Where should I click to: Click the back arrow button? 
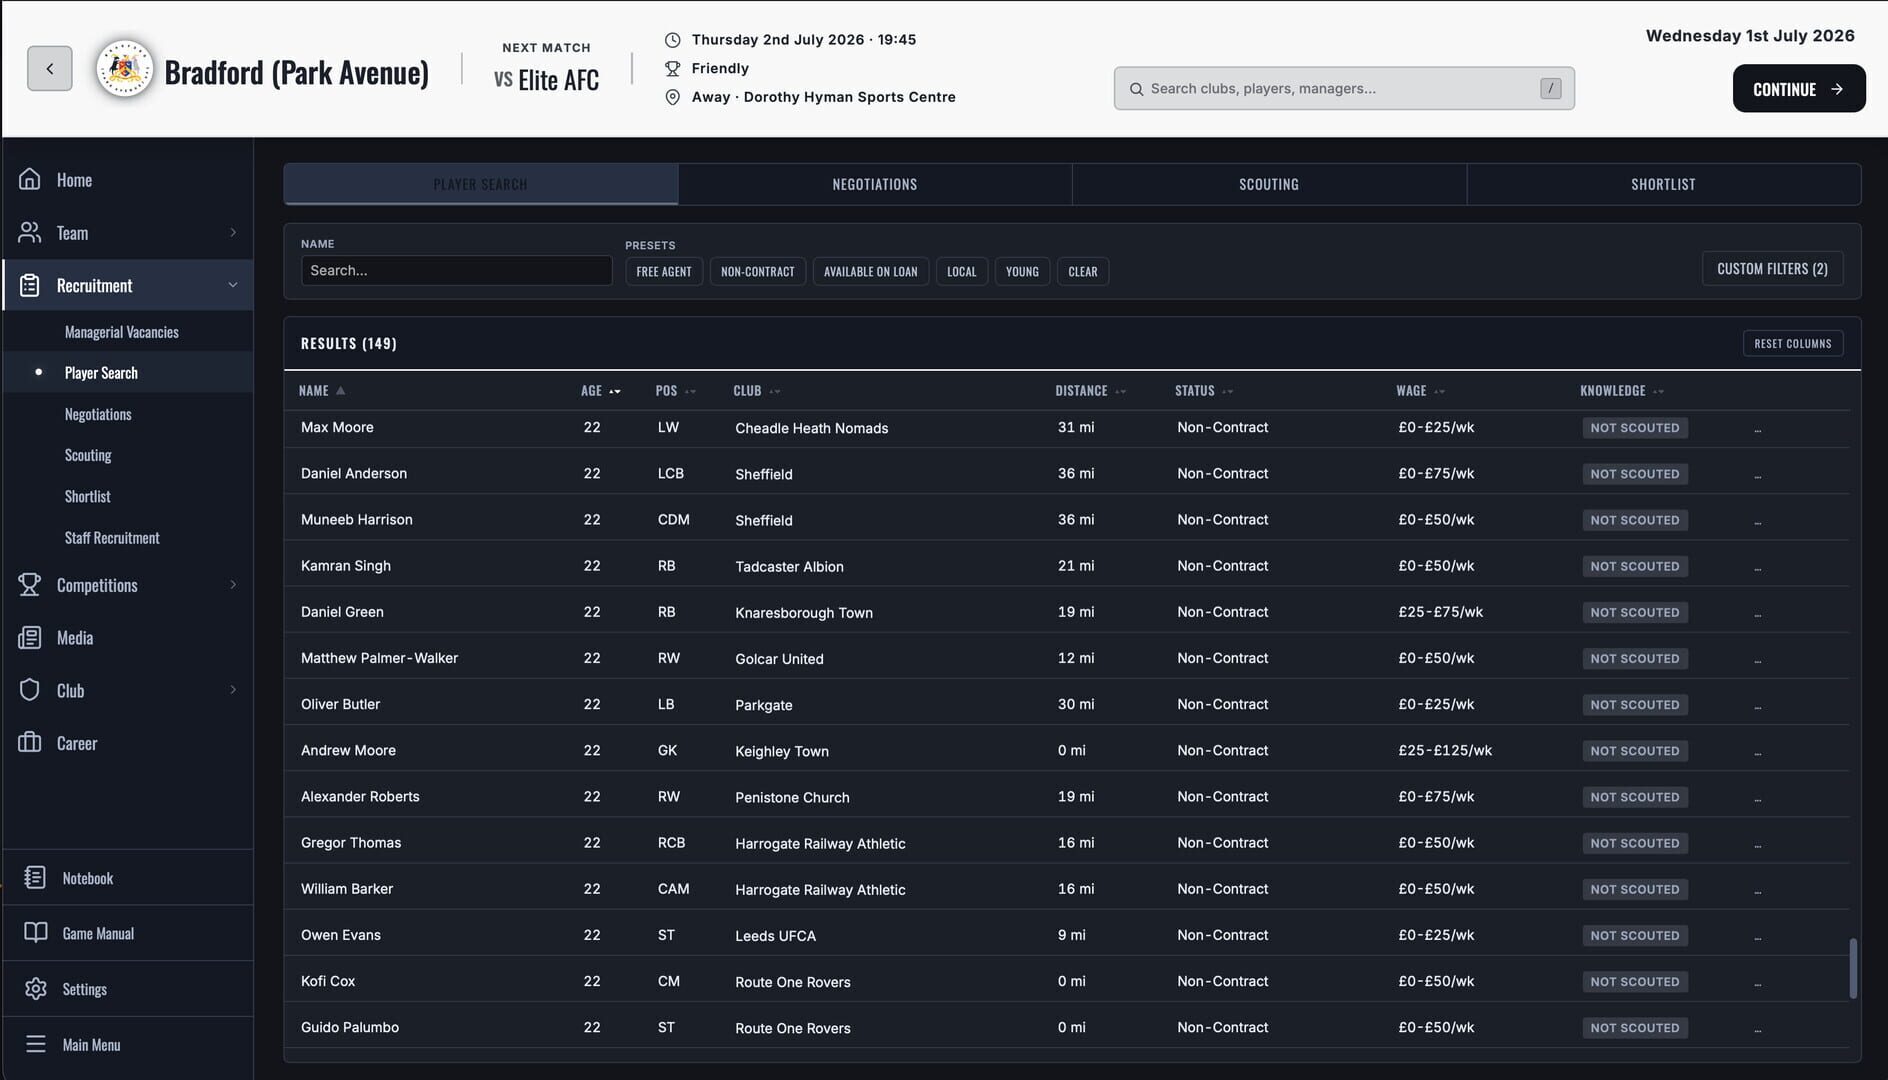(x=50, y=69)
